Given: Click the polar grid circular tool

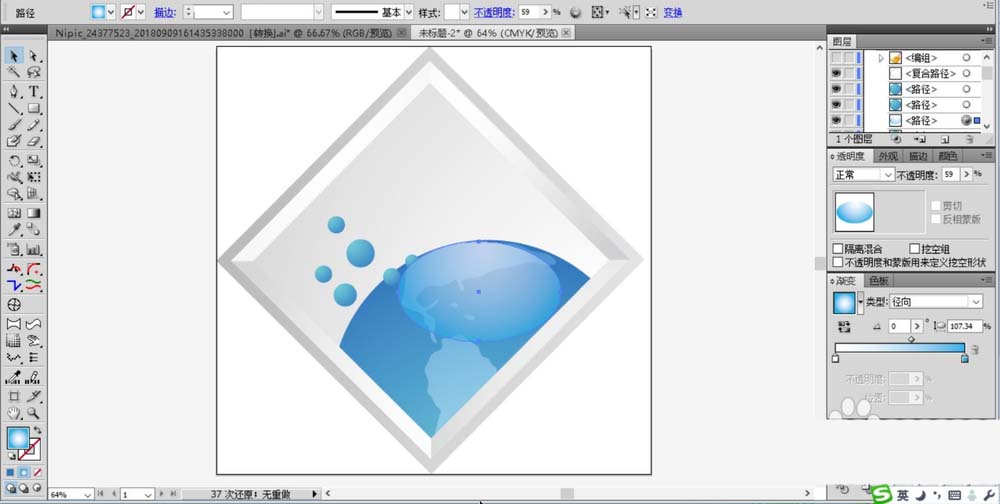Looking at the screenshot, I should [x=14, y=305].
